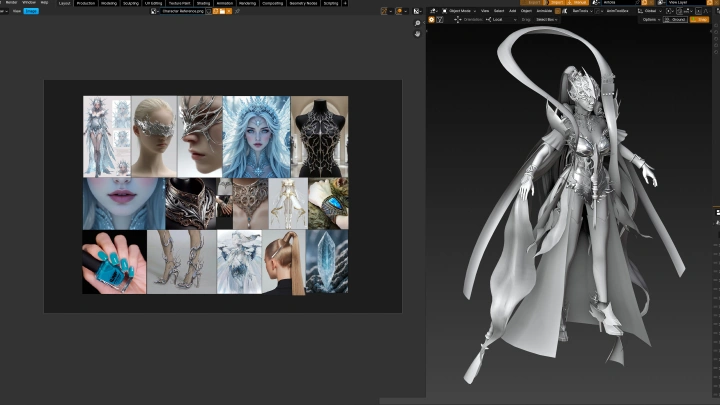Open the Production workspace tab

pos(85,3)
